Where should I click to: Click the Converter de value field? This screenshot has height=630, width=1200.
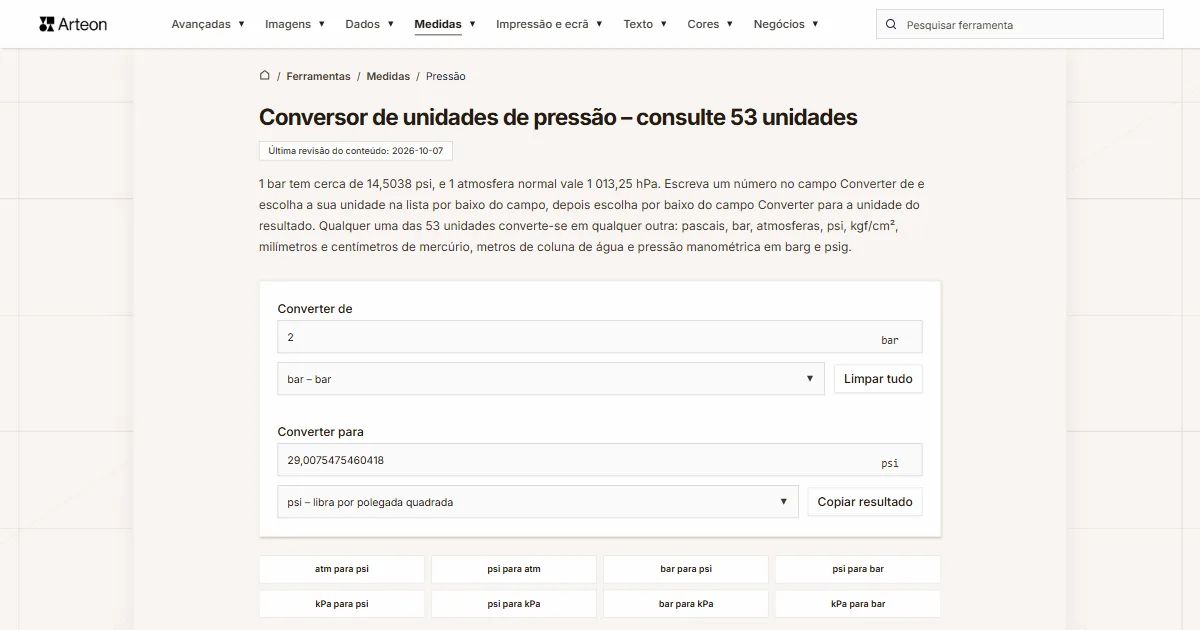pos(600,337)
